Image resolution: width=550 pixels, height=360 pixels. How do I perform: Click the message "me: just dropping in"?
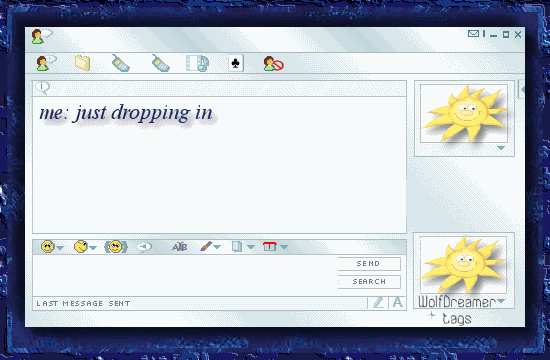click(126, 113)
